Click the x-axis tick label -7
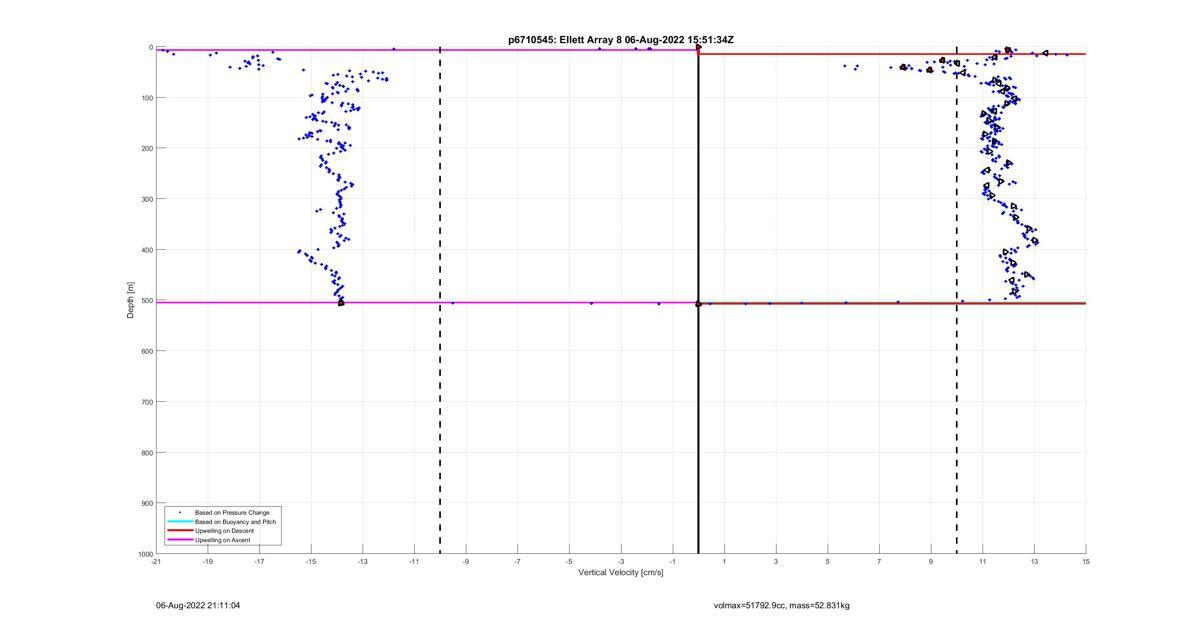This screenshot has height=622, width=1200. [518, 562]
